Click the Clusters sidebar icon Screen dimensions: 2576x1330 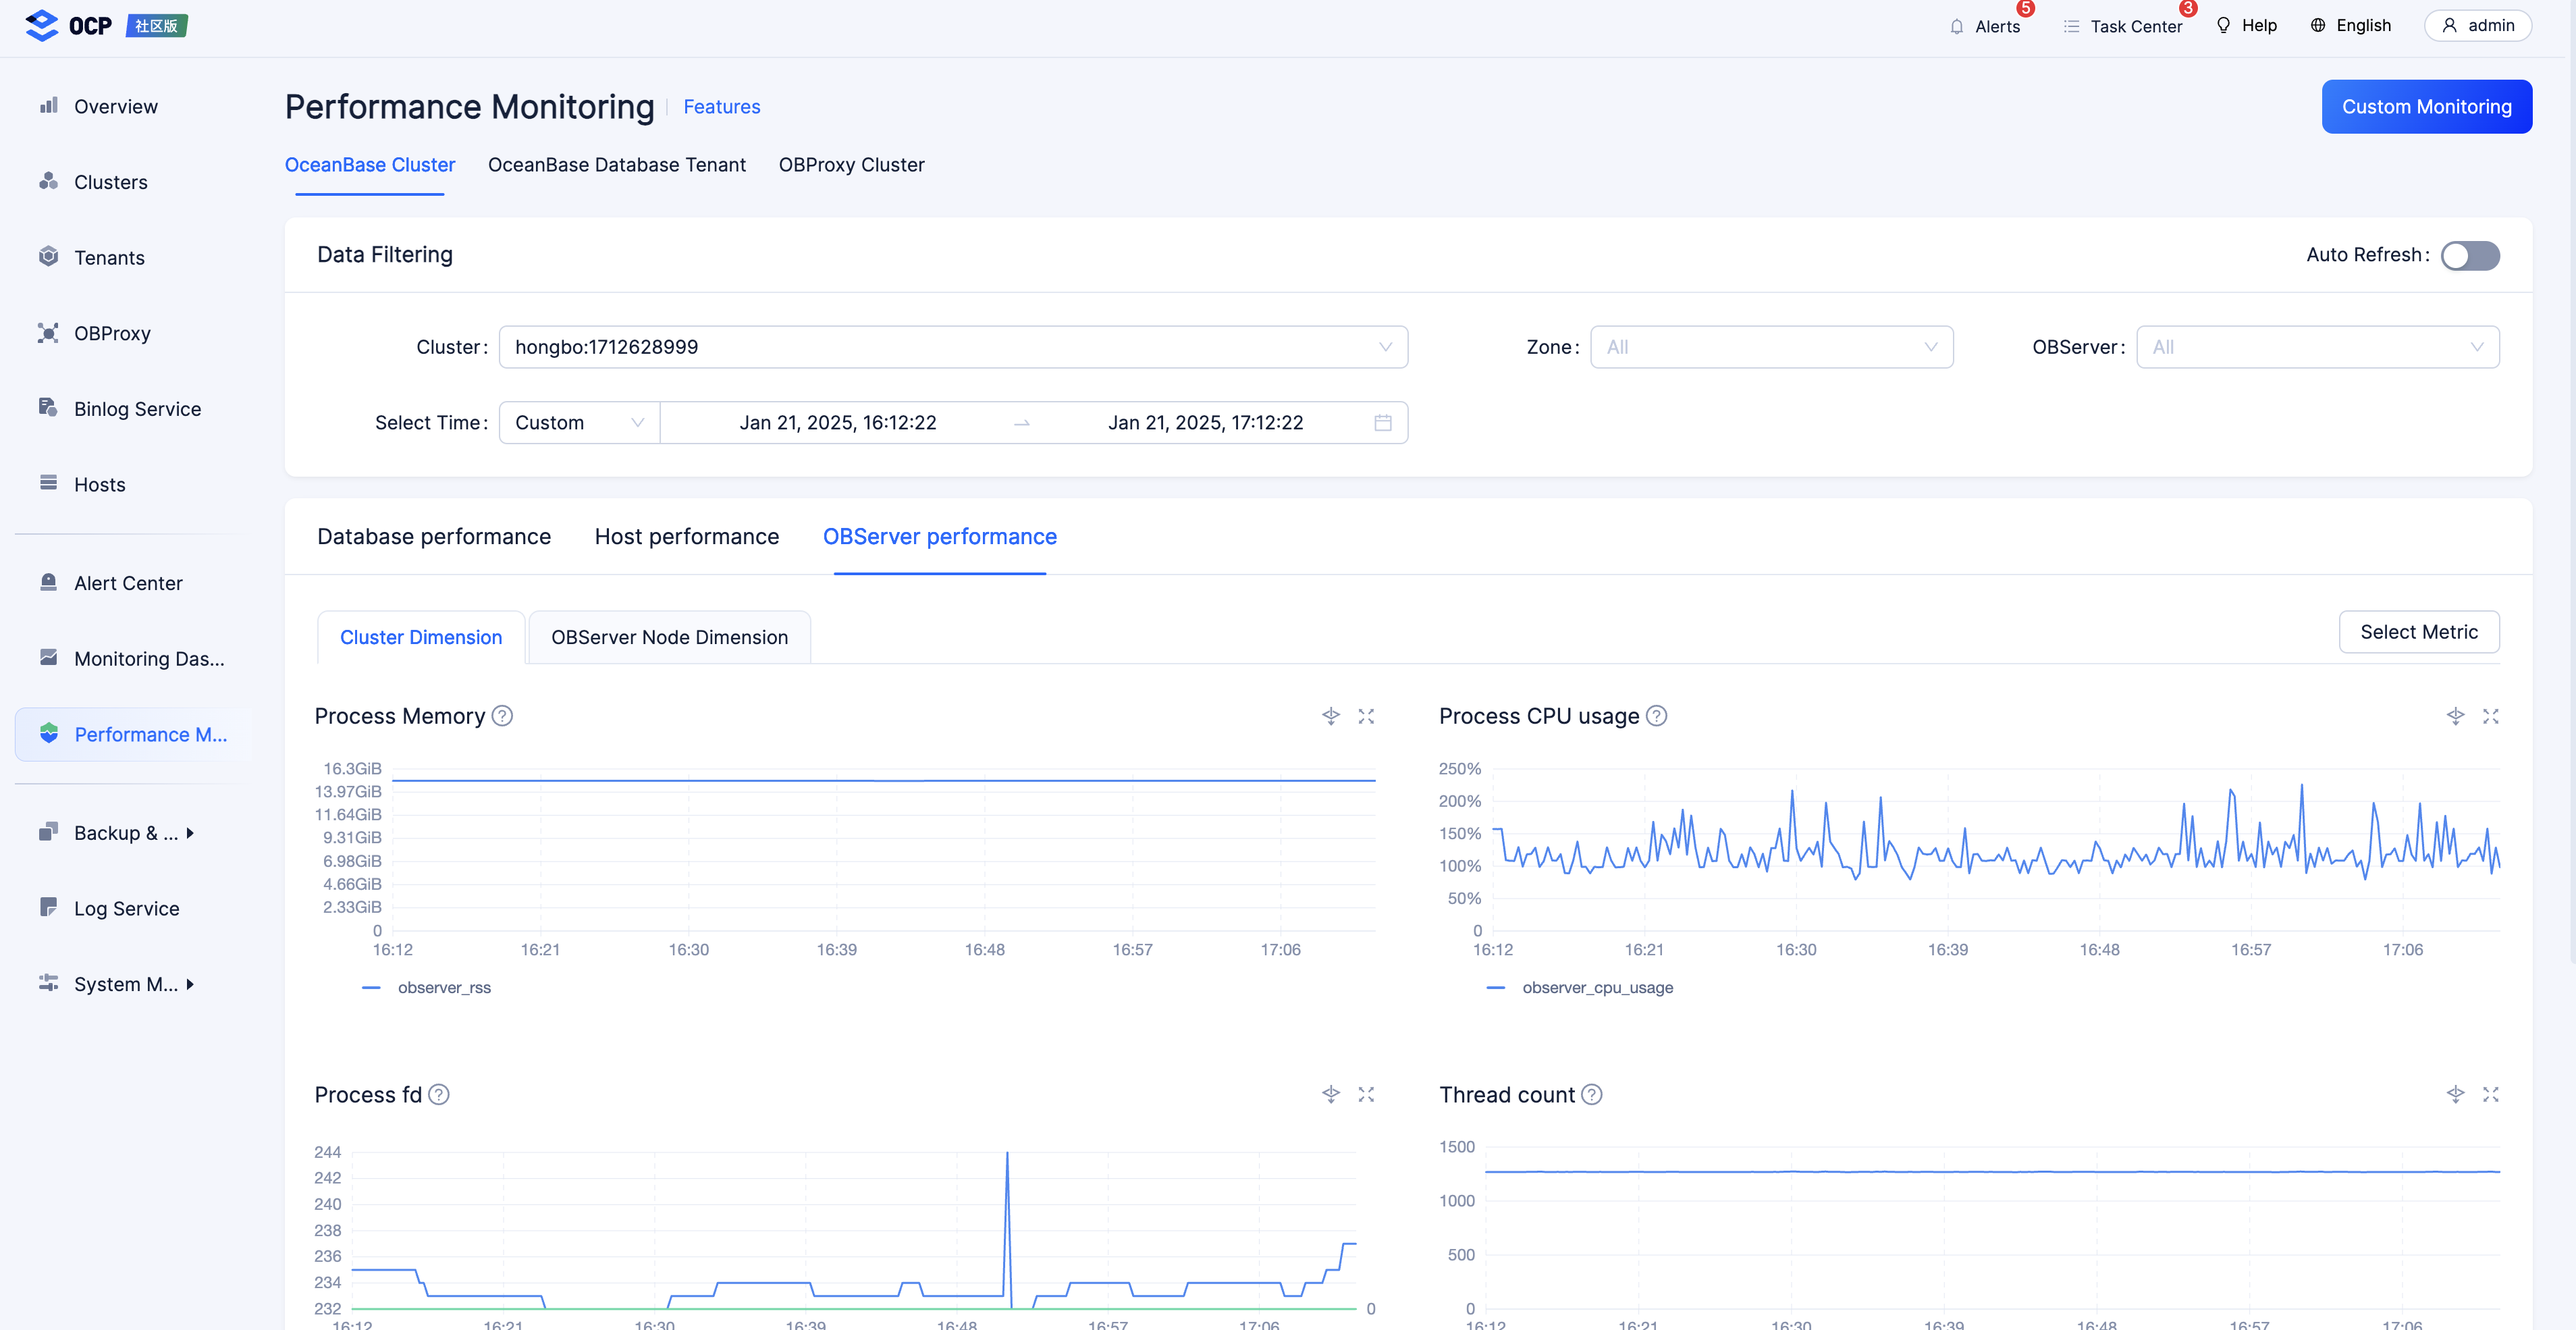[x=48, y=181]
